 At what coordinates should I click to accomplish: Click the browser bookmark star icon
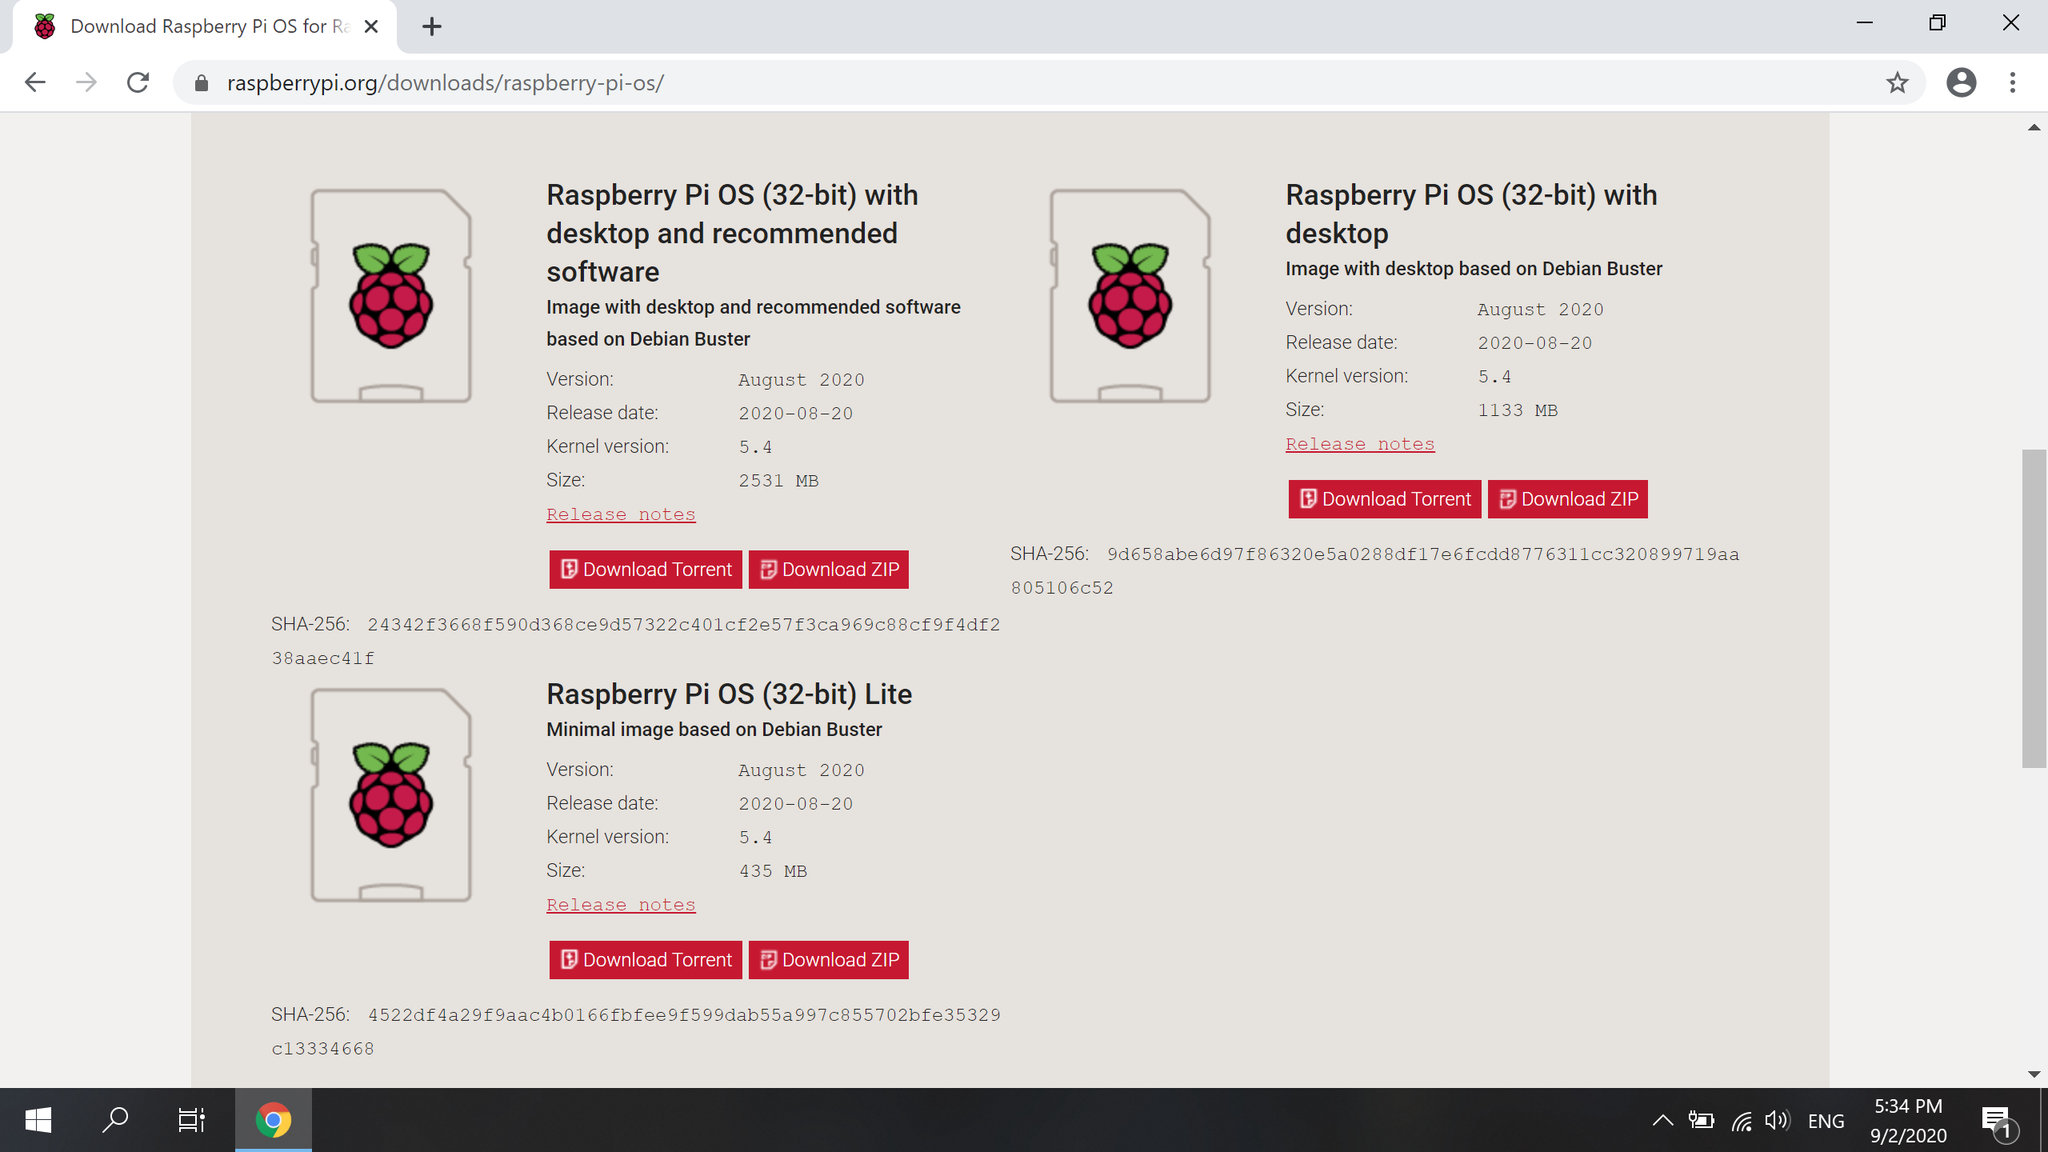click(1897, 82)
